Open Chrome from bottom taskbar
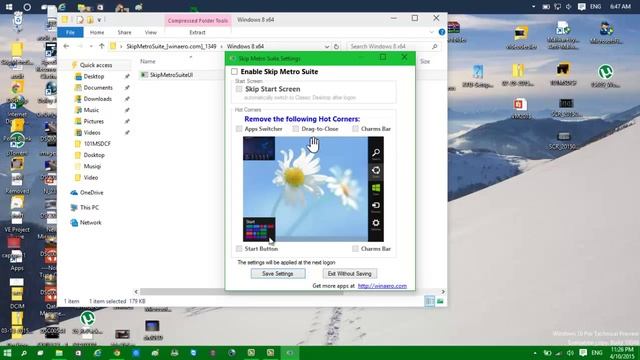The image size is (640, 360). pyautogui.click(x=117, y=353)
